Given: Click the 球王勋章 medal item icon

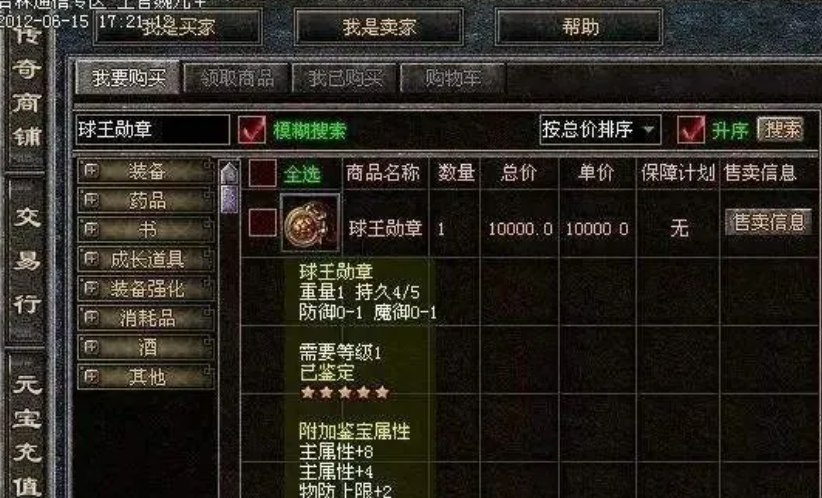Looking at the screenshot, I should pos(310,224).
